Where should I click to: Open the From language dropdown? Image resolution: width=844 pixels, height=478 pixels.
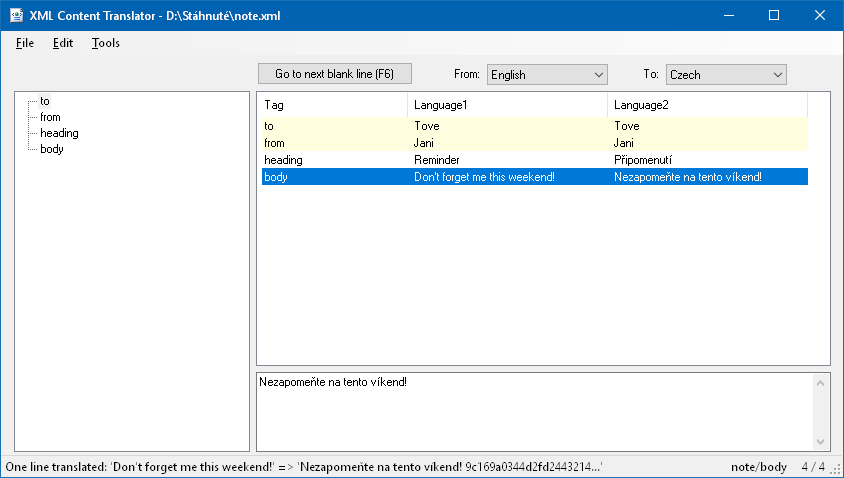(547, 74)
